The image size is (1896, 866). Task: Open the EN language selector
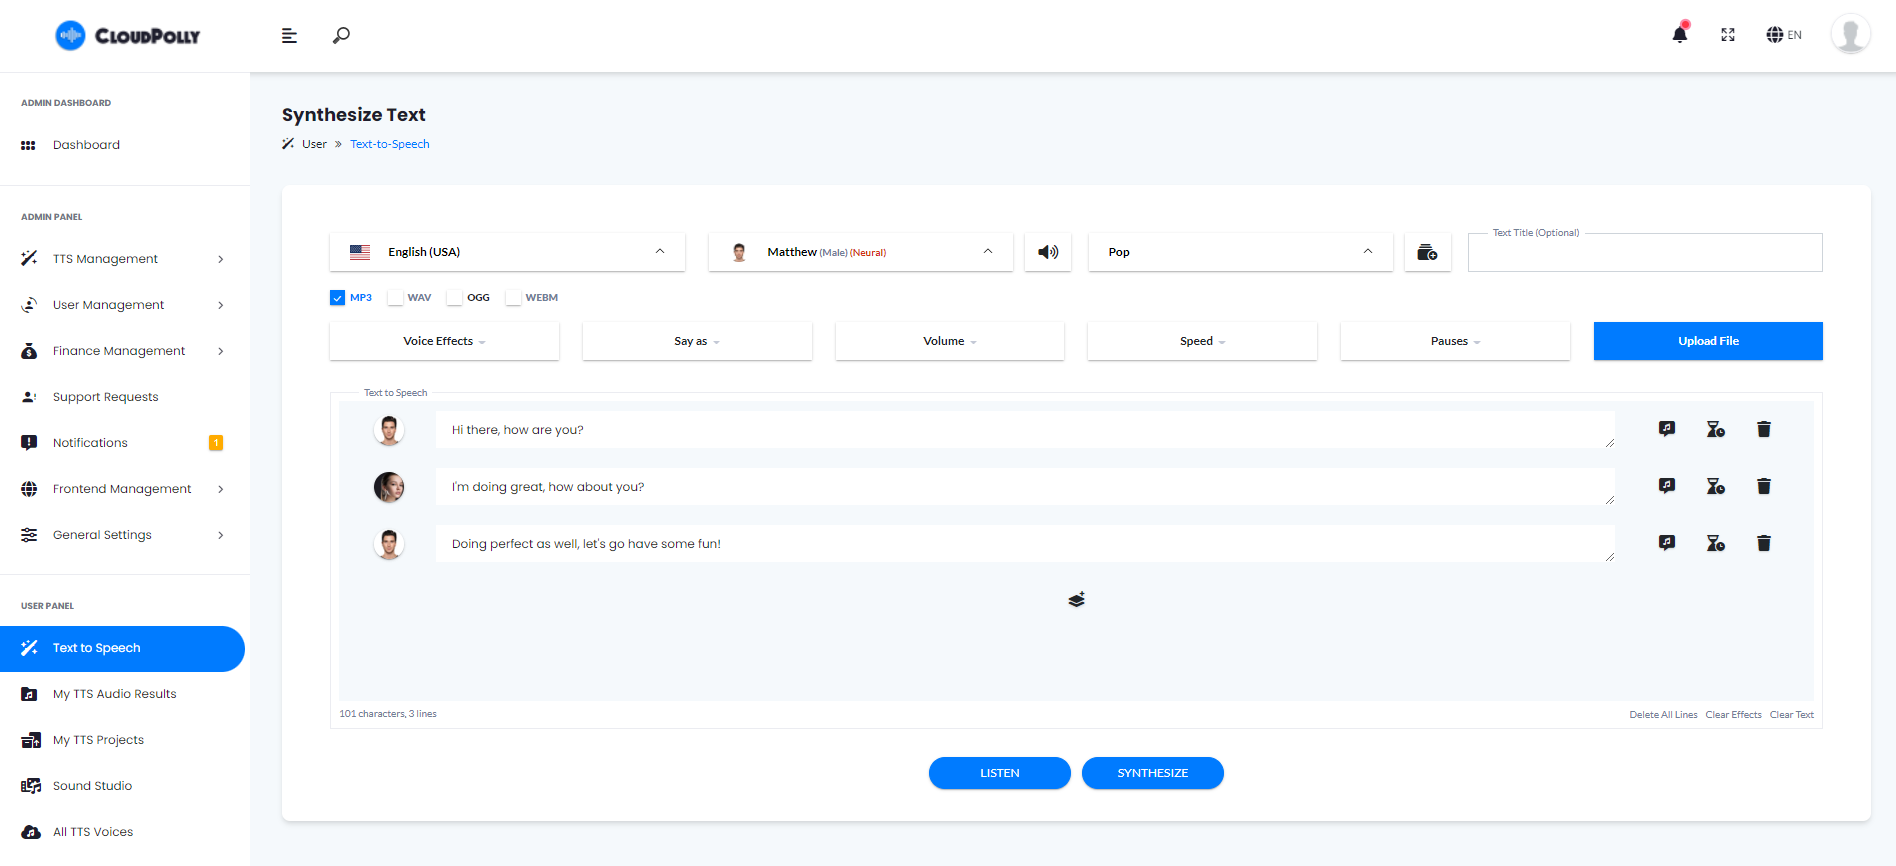tap(1784, 35)
